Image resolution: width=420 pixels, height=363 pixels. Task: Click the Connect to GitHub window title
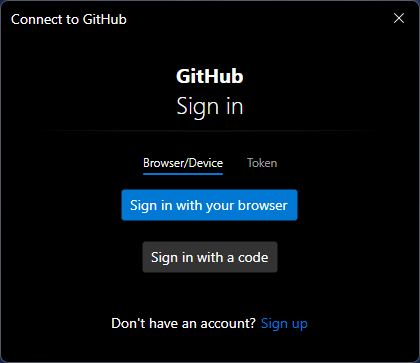(x=69, y=19)
